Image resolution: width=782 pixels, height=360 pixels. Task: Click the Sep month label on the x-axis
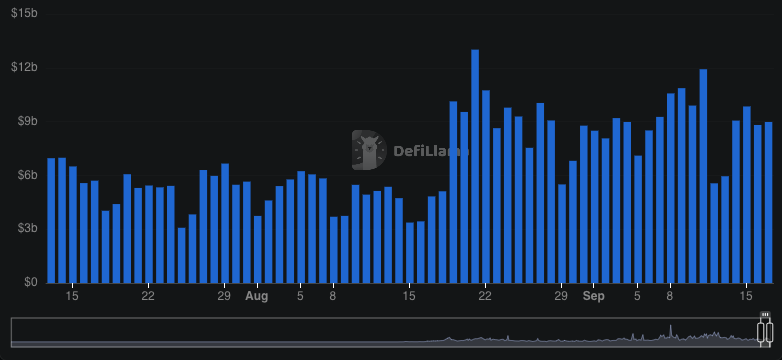click(593, 296)
